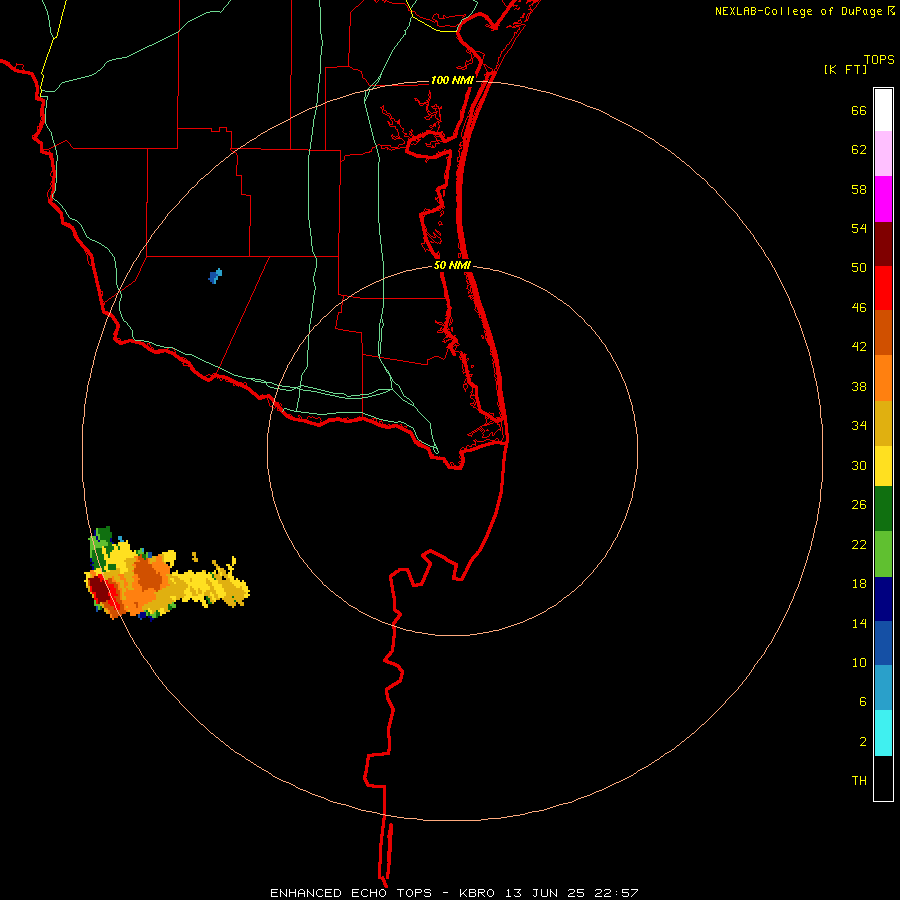The height and width of the screenshot is (900, 900).
Task: Click the 54 legend value label
Action: click(x=859, y=228)
